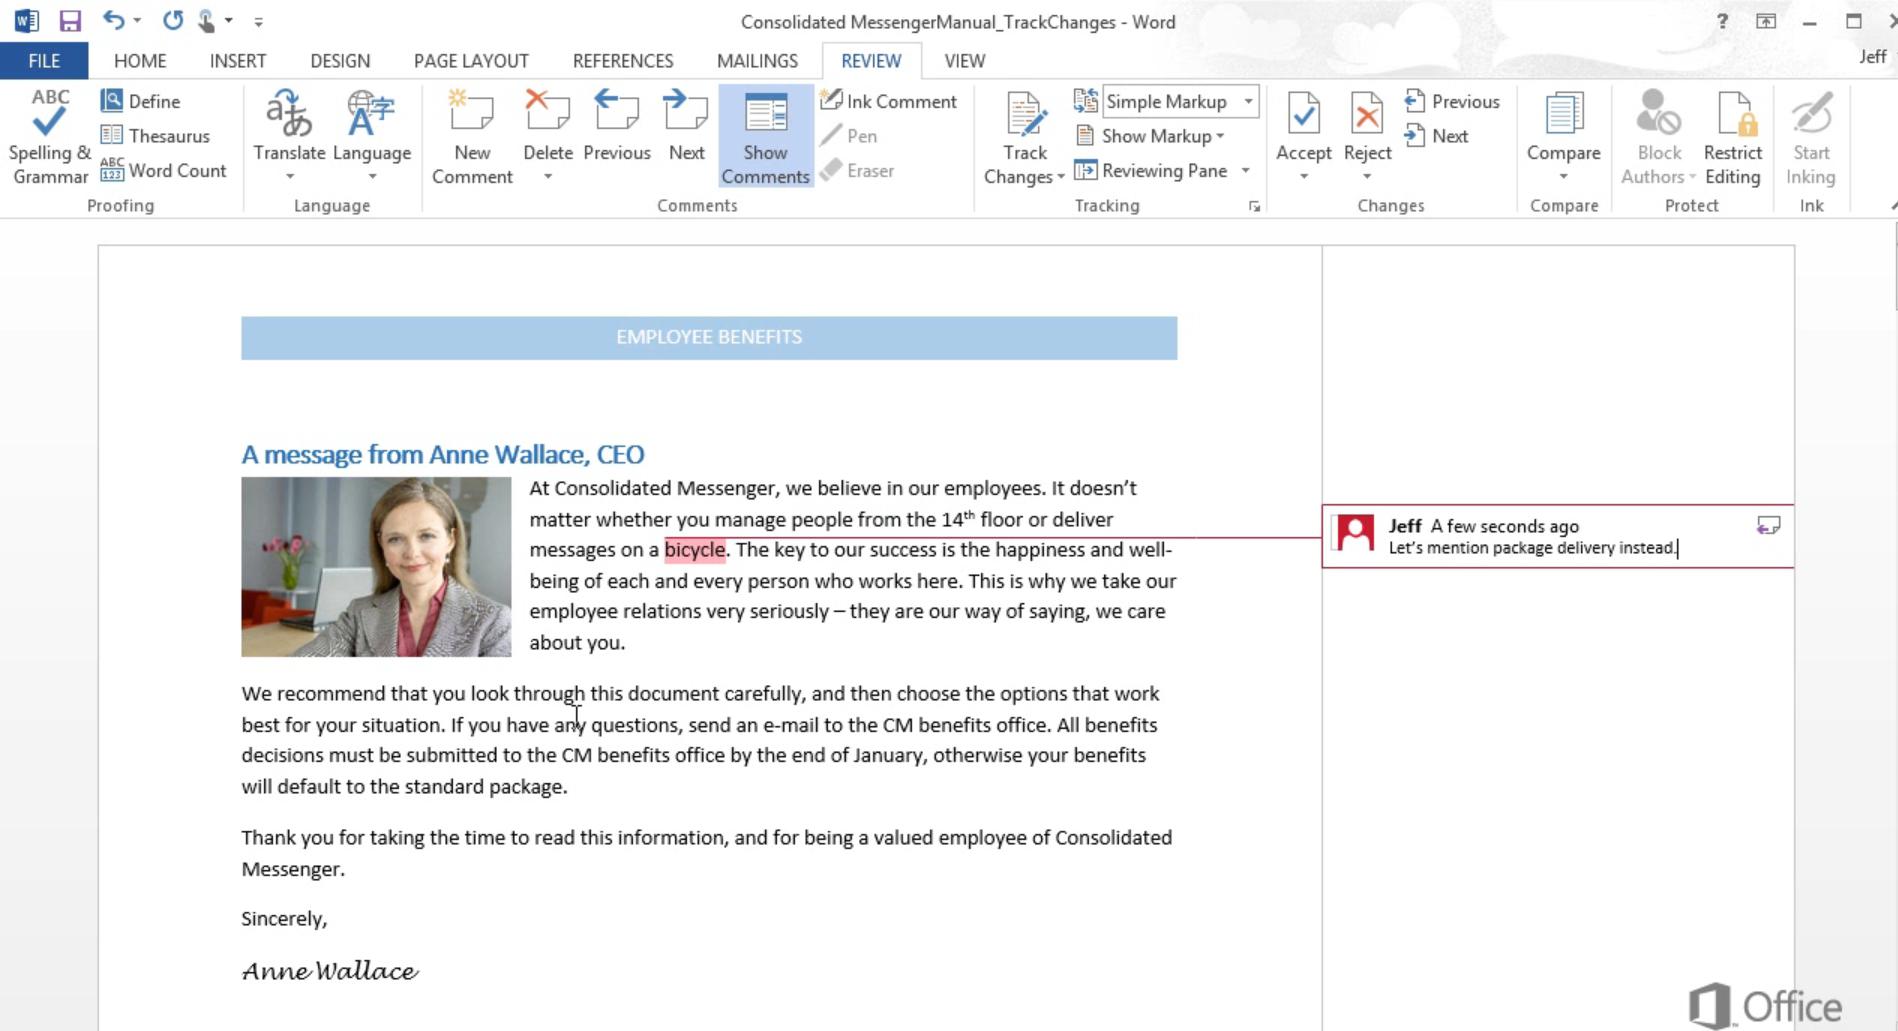Screen dimensions: 1898x1031
Task: Show the Word Count
Action: pyautogui.click(x=163, y=170)
